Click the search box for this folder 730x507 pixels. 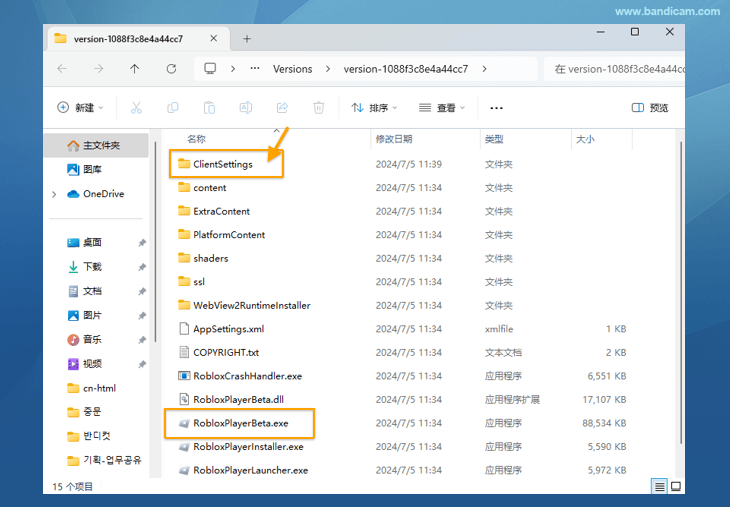[x=615, y=69]
